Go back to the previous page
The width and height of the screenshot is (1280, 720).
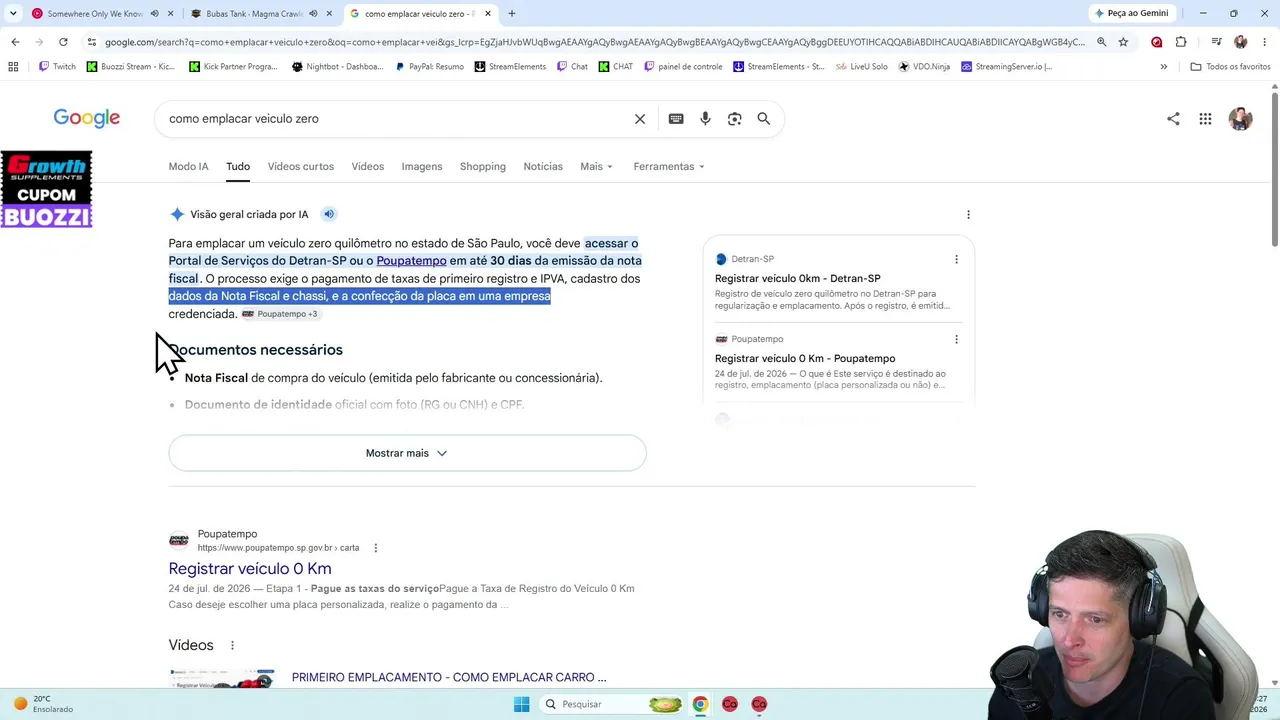15,42
